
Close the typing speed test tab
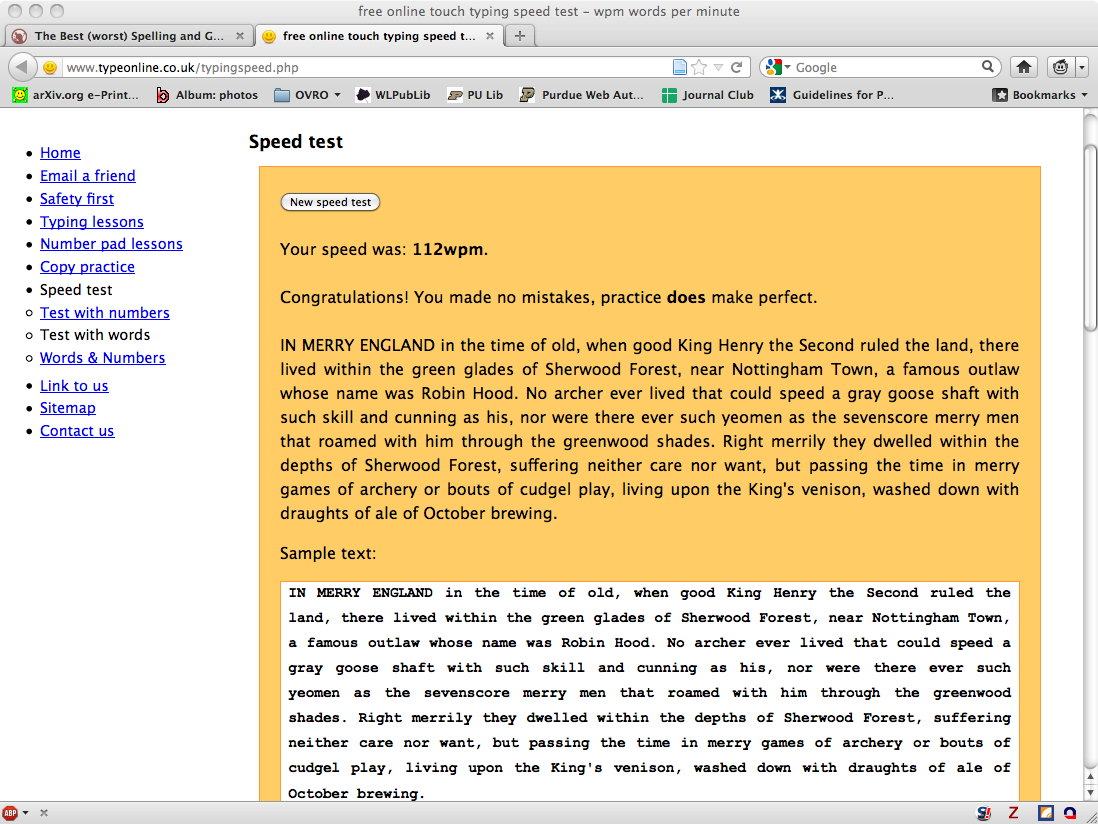tap(489, 36)
